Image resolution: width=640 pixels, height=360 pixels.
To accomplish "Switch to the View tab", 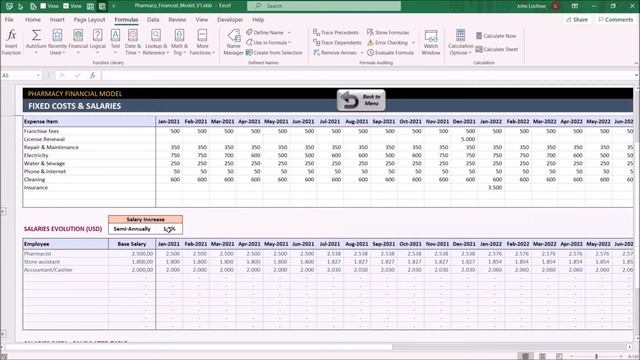I will click(202, 20).
